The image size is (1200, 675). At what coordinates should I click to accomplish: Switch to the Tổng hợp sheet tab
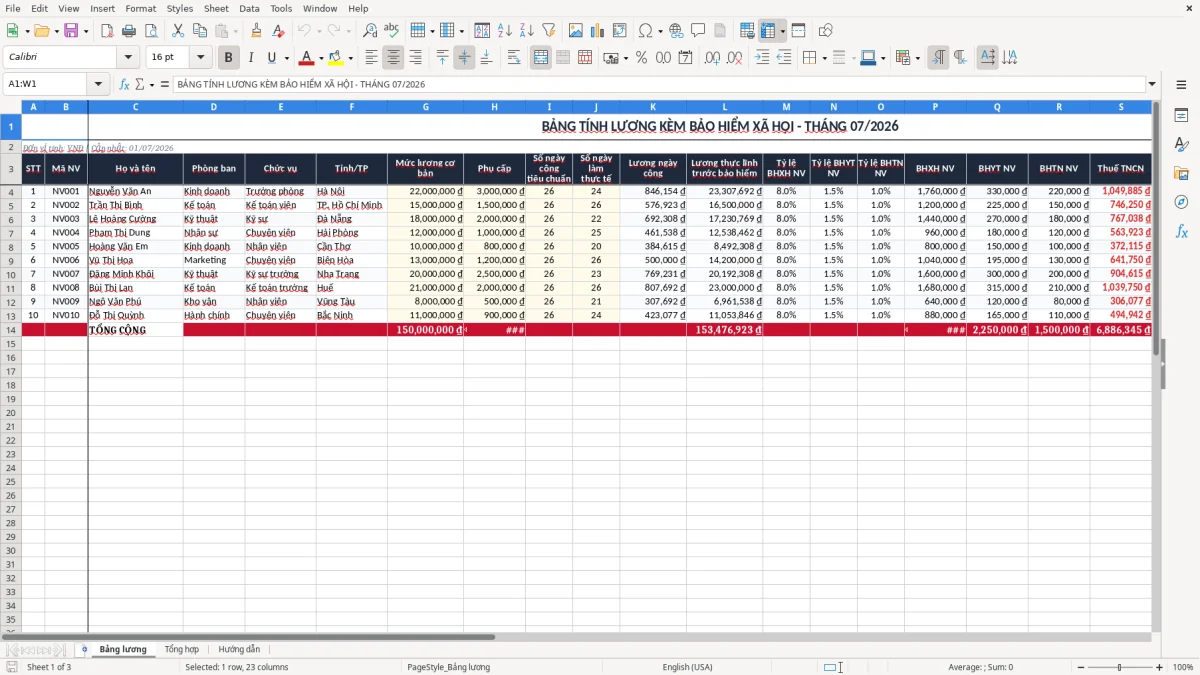(182, 649)
